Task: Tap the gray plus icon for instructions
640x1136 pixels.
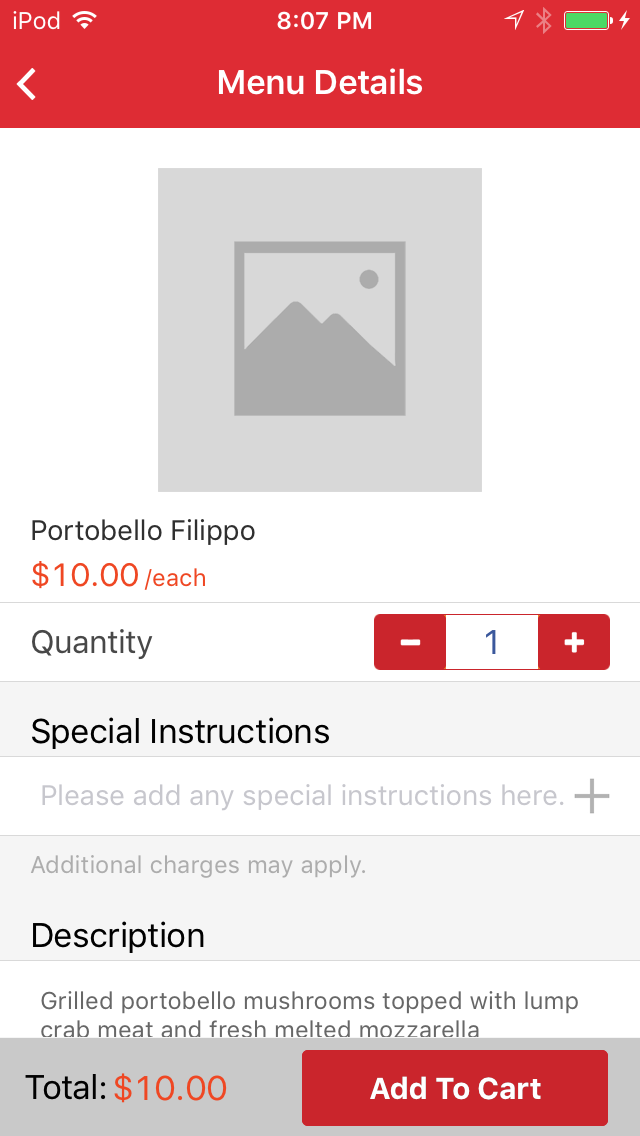Action: point(591,795)
